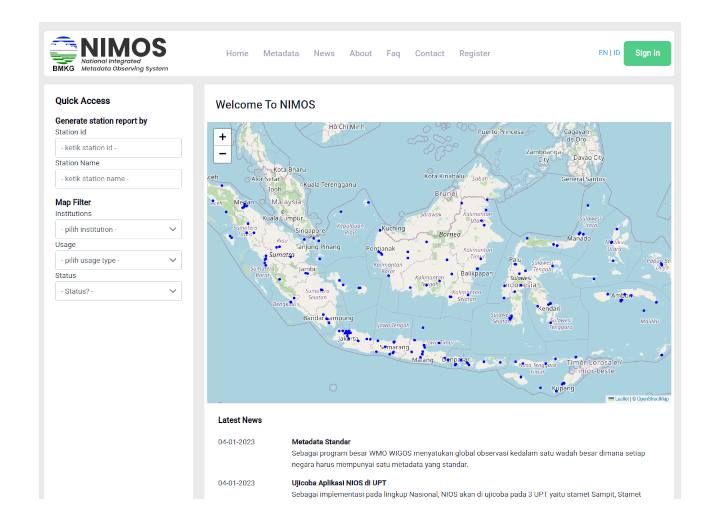Switch language to ID

[x=617, y=53]
